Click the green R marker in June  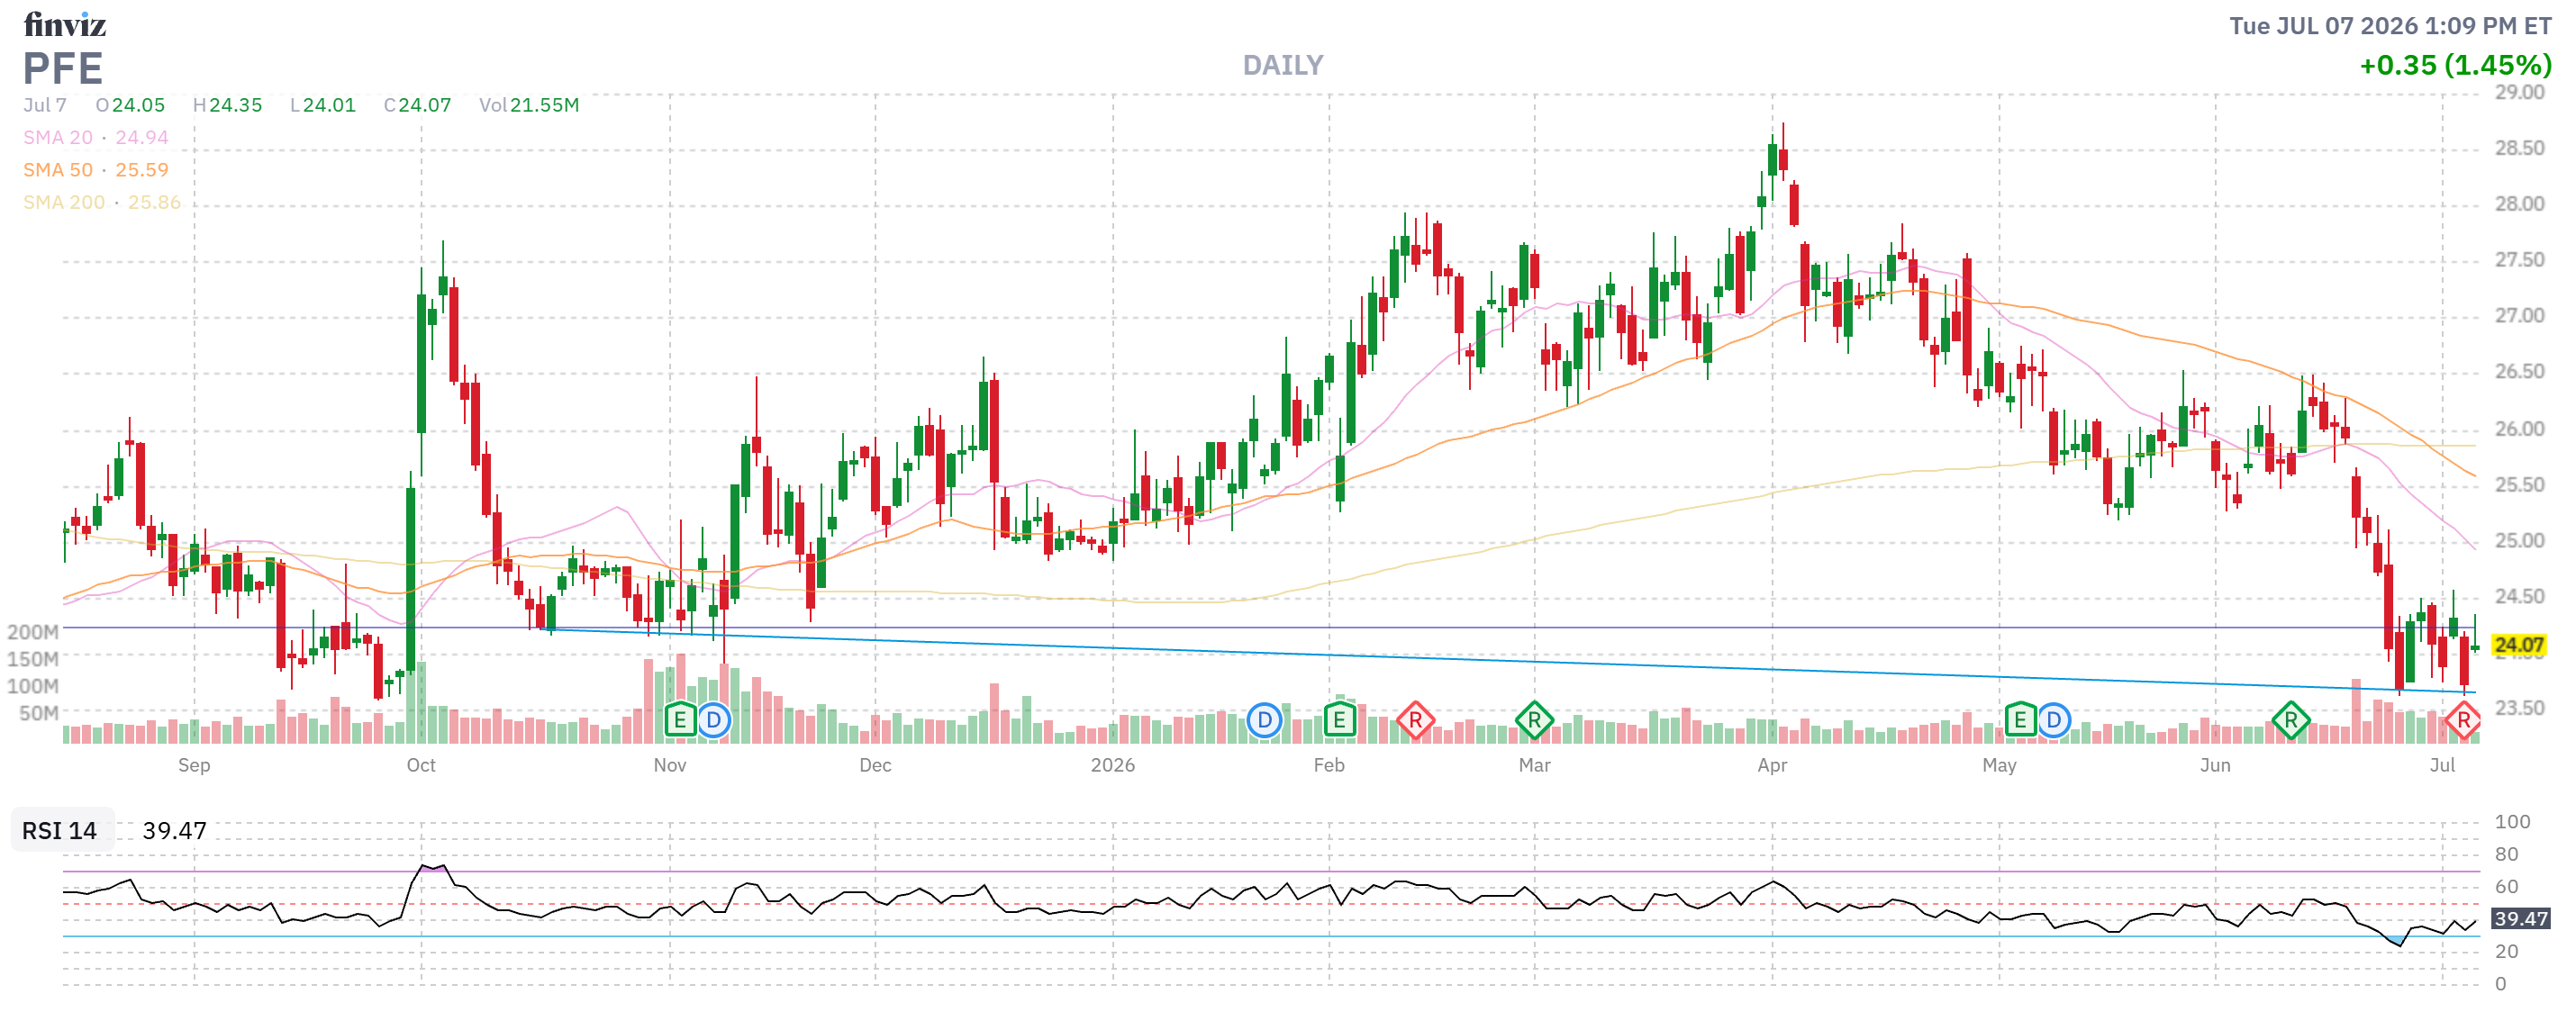pyautogui.click(x=2291, y=719)
